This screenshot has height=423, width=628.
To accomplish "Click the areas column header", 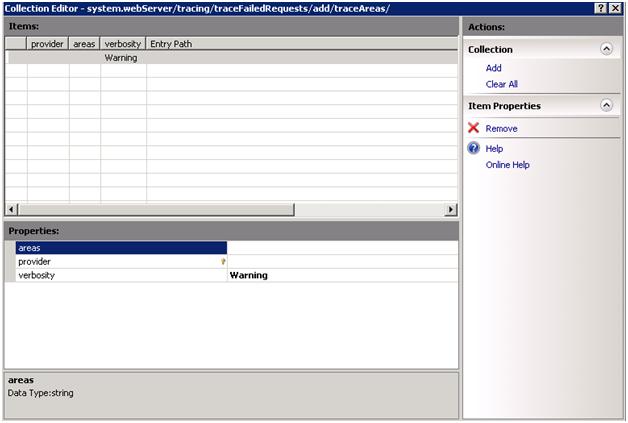I will click(x=84, y=44).
